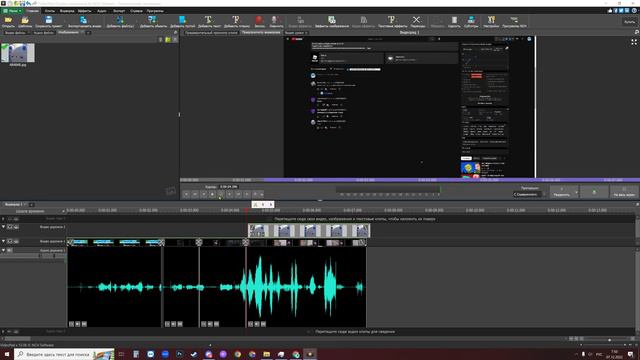Open the timeline scale dropdown arrow
Image resolution: width=640 pixels, height=360 pixels.
pyautogui.click(x=63, y=211)
